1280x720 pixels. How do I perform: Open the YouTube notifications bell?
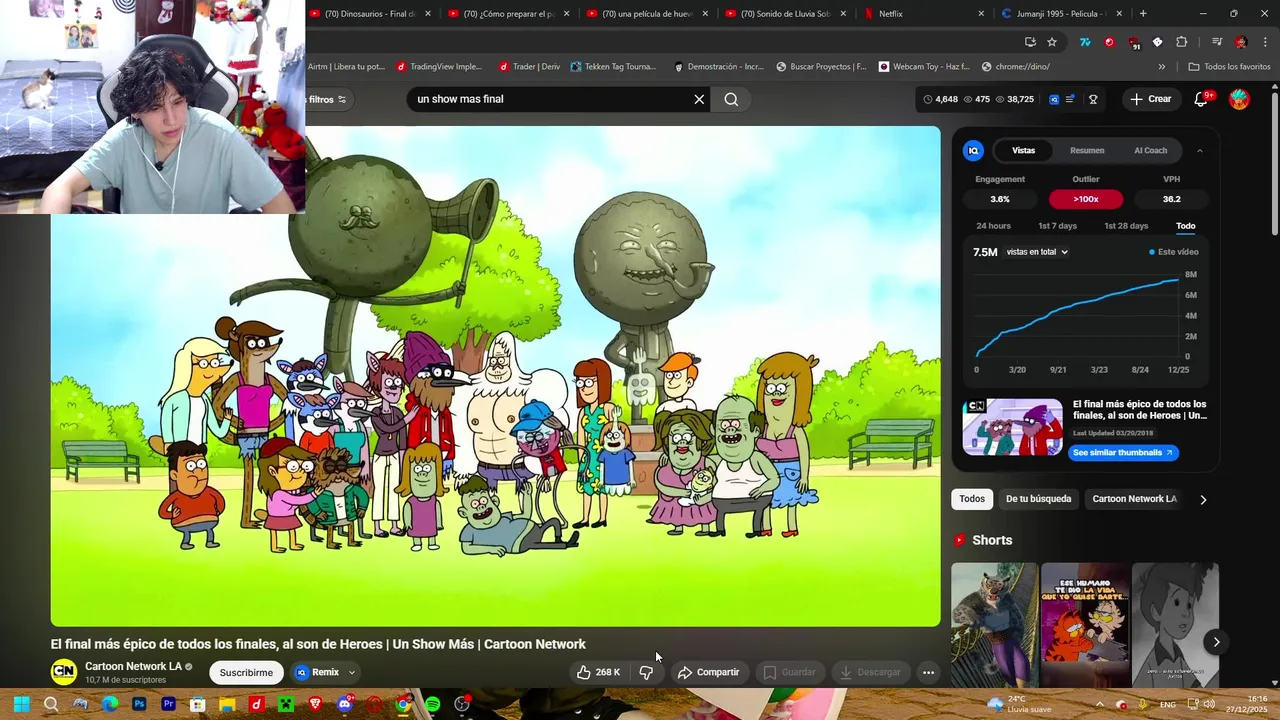pos(1202,99)
